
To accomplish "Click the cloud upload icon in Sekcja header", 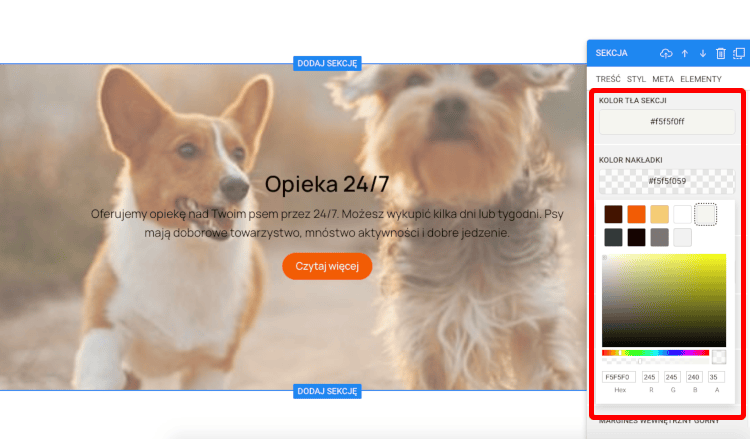I will tap(666, 54).
